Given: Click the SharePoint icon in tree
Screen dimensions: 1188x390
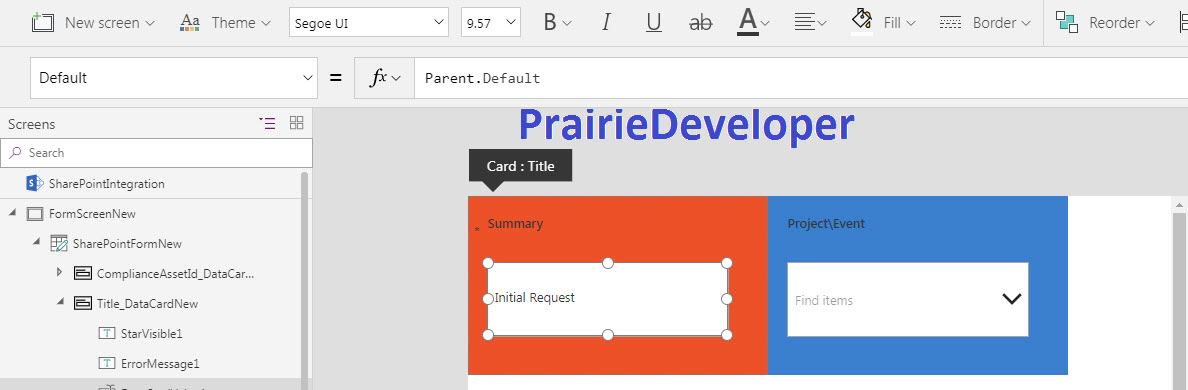Looking at the screenshot, I should point(33,183).
